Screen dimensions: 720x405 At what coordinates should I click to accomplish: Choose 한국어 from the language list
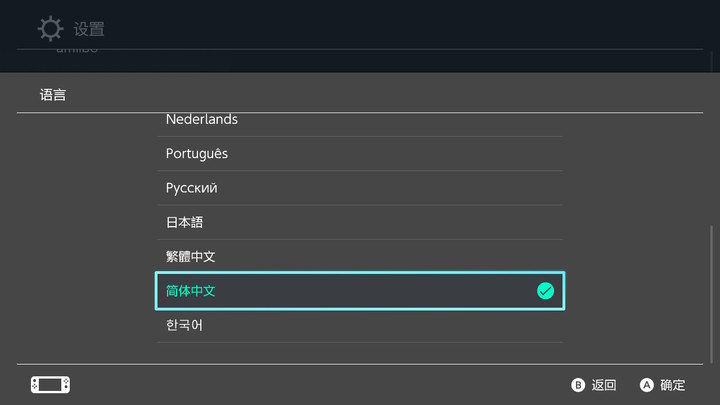[x=185, y=326]
